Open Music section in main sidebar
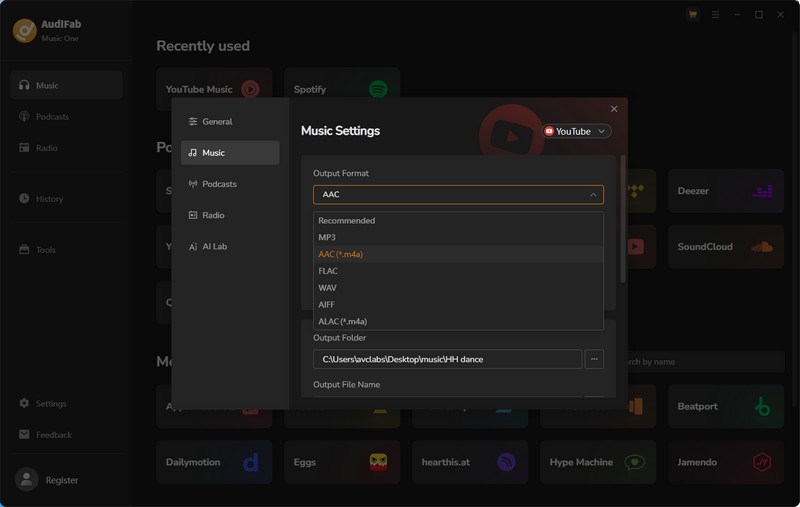Viewport: 800px width, 507px height. tap(66, 85)
